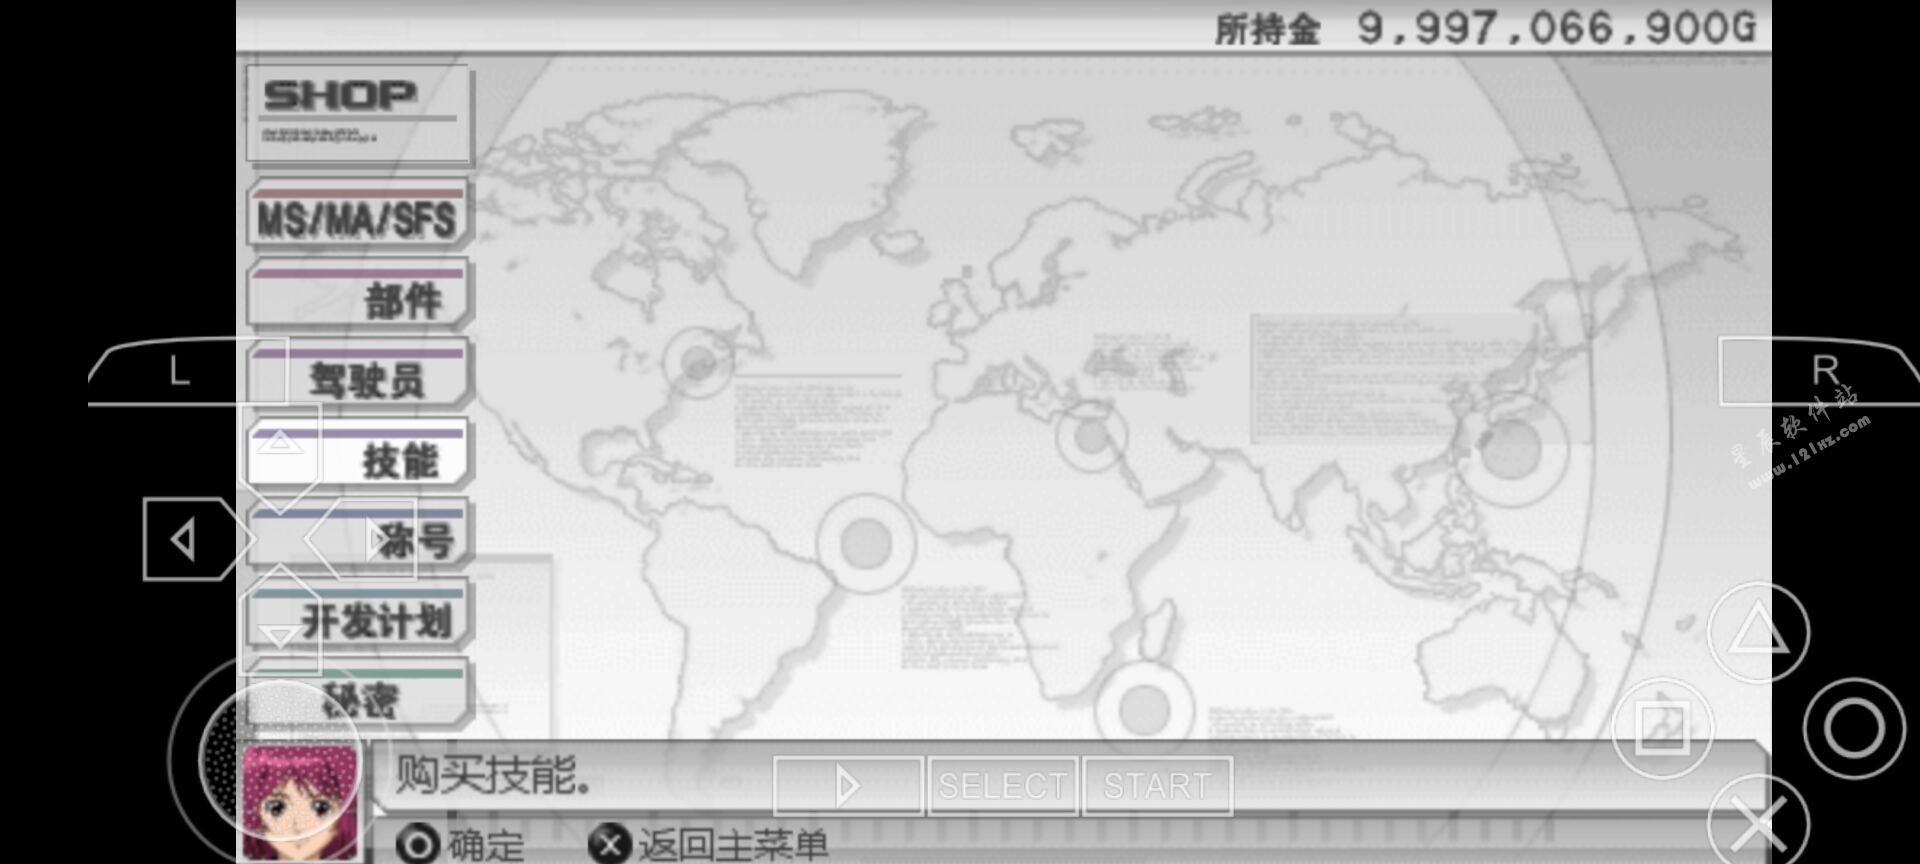Open the 开发计划 menu item
The image size is (1920, 864).
358,615
